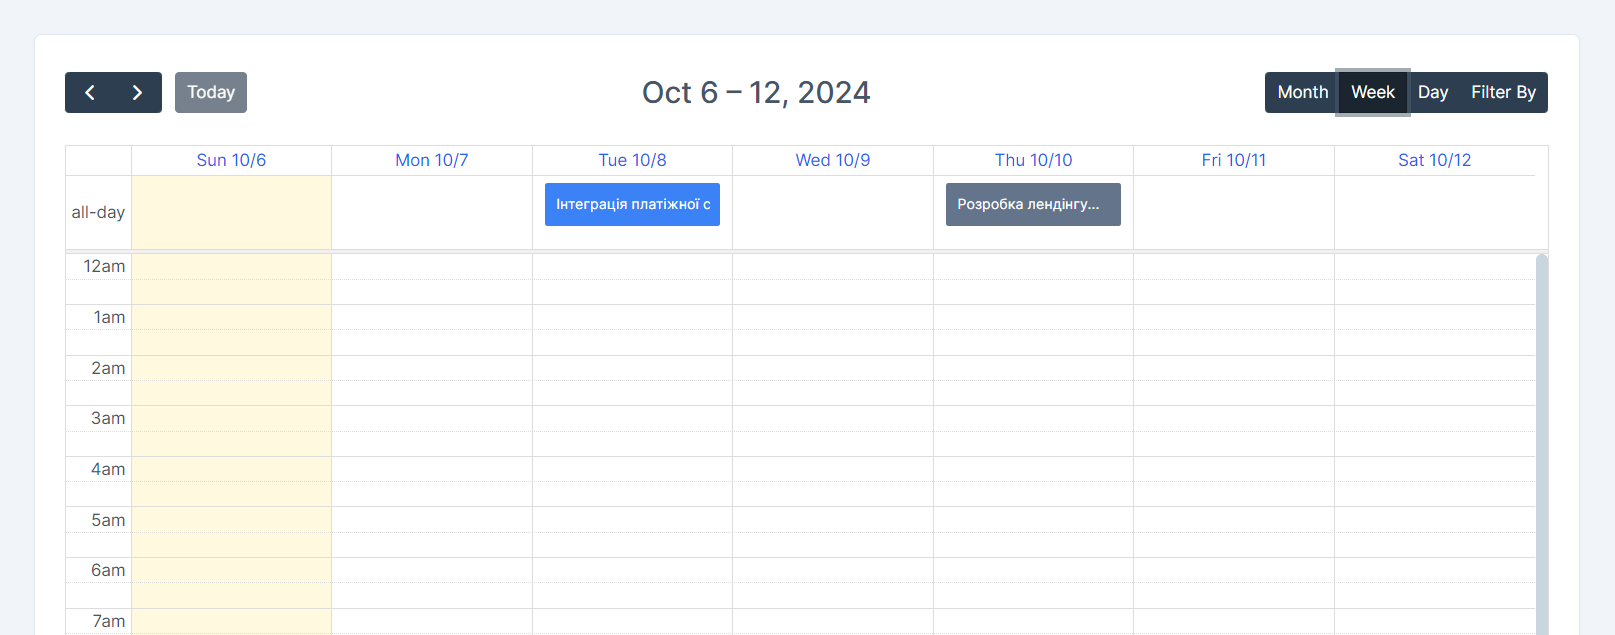Select the Monday 2am time slot

[x=432, y=368]
